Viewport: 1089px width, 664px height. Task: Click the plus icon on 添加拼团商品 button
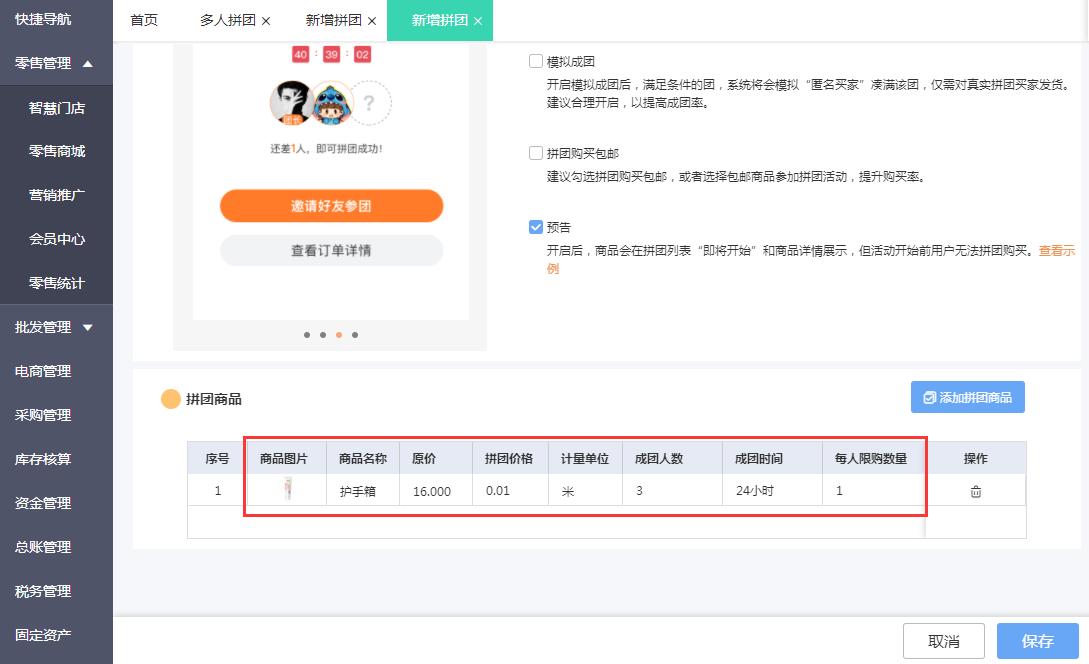pyautogui.click(x=929, y=397)
